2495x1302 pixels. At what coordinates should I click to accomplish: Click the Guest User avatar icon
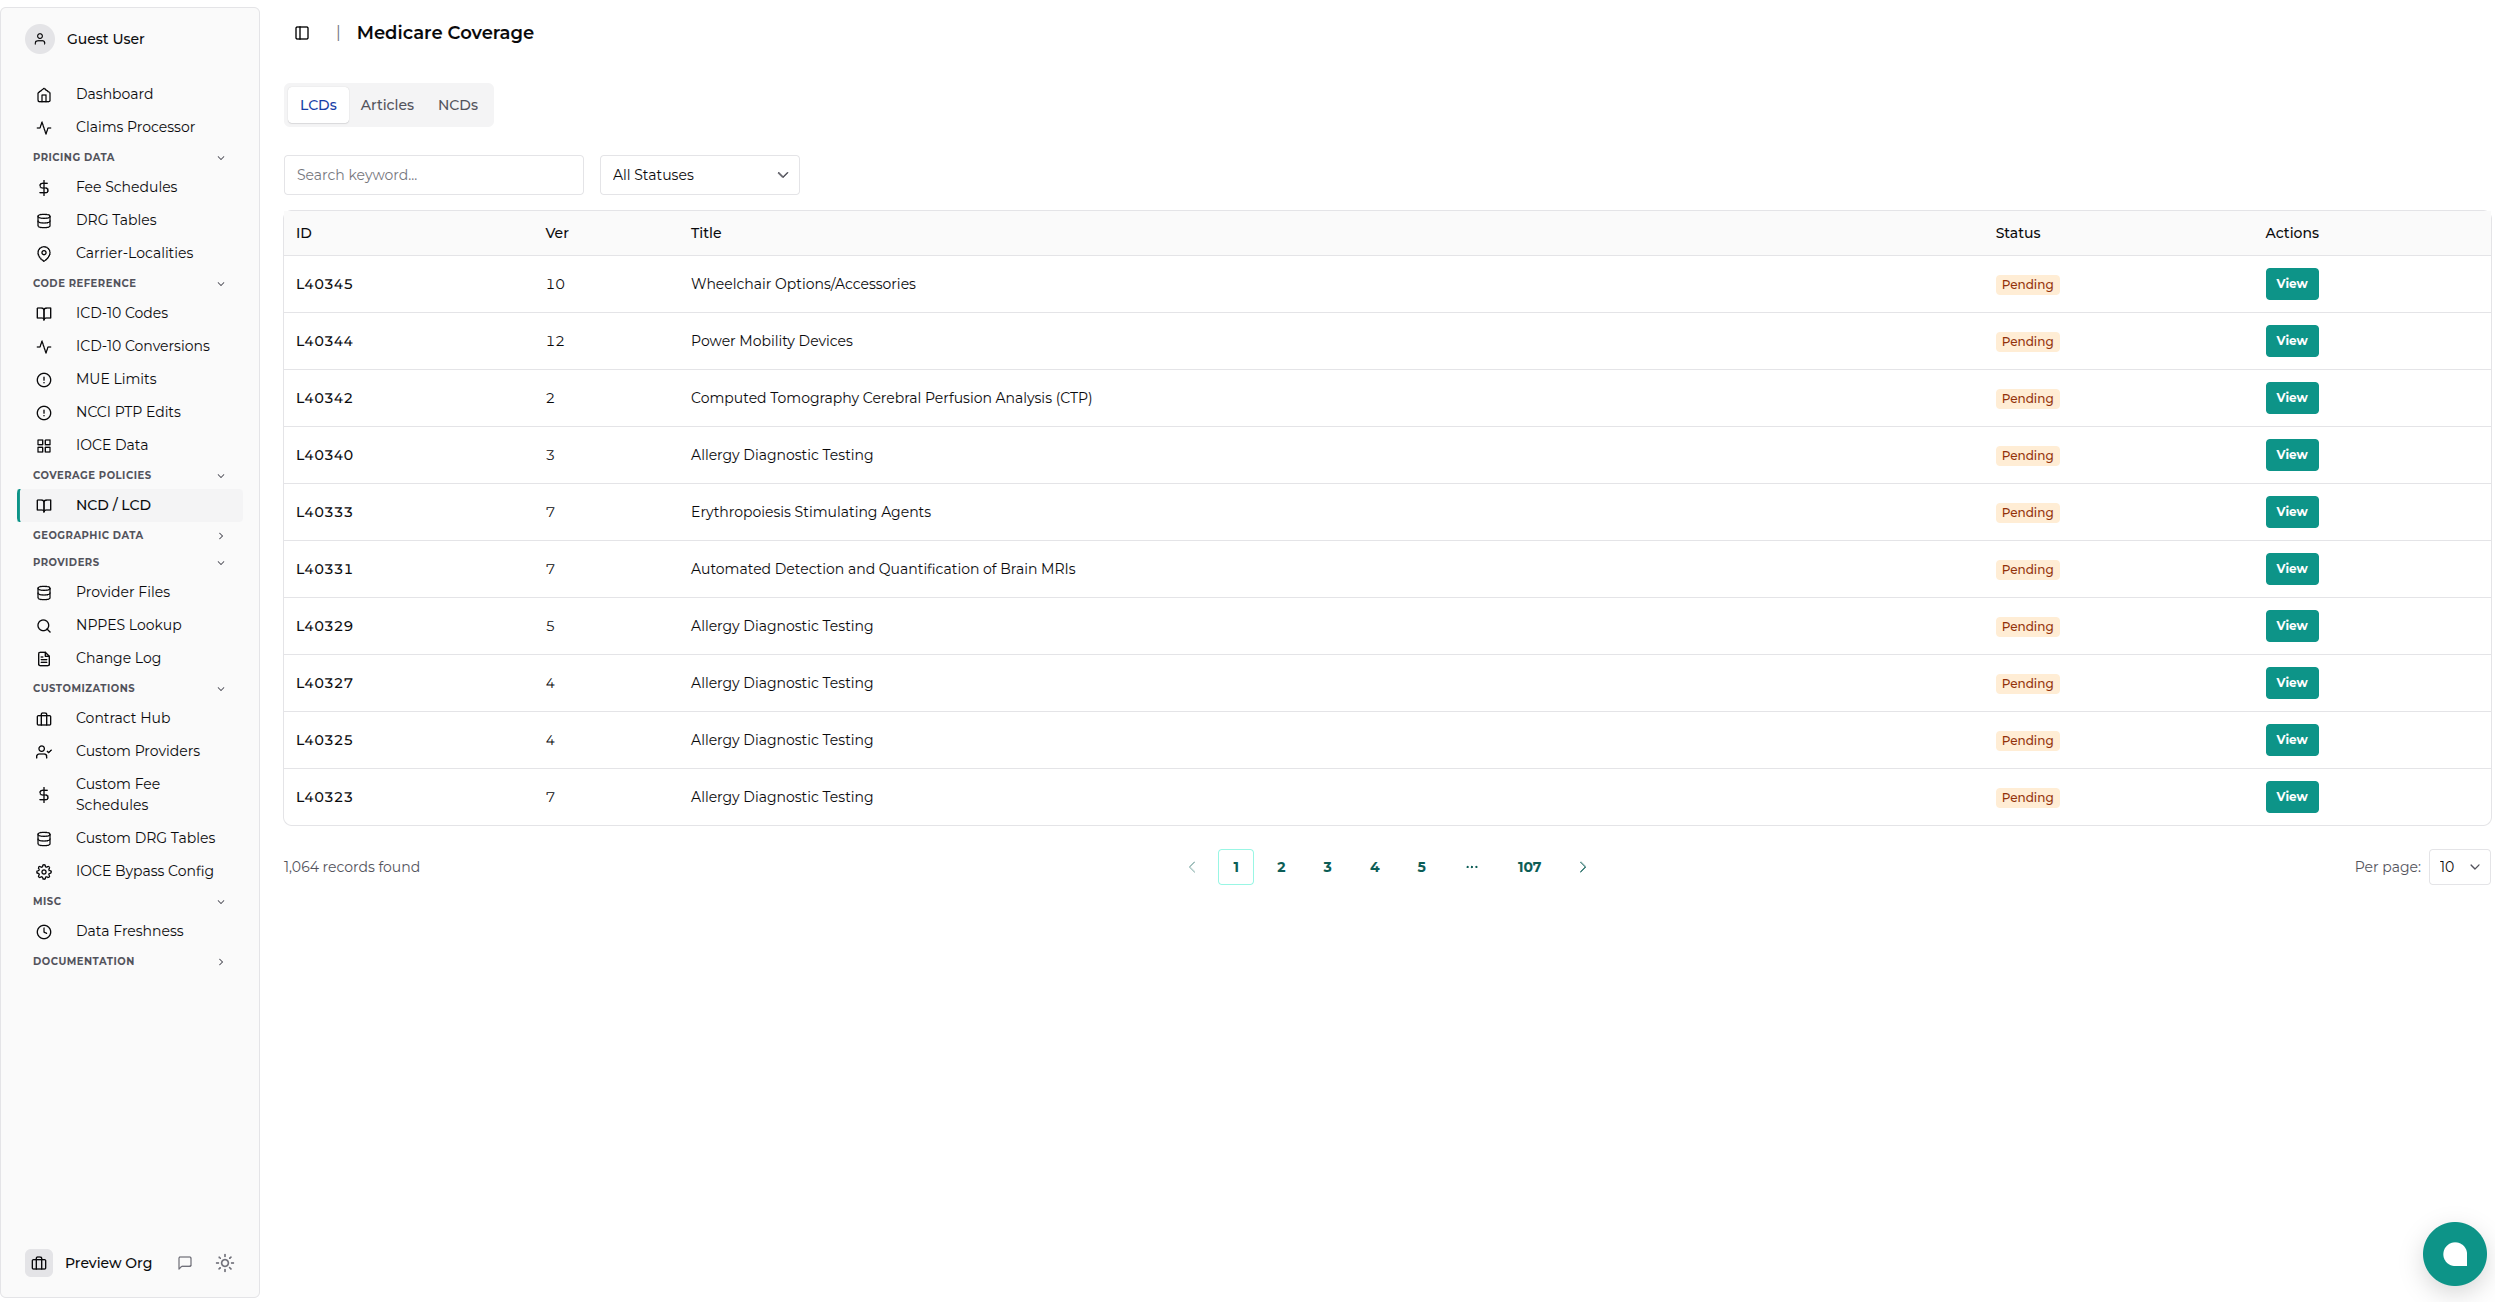tap(40, 39)
